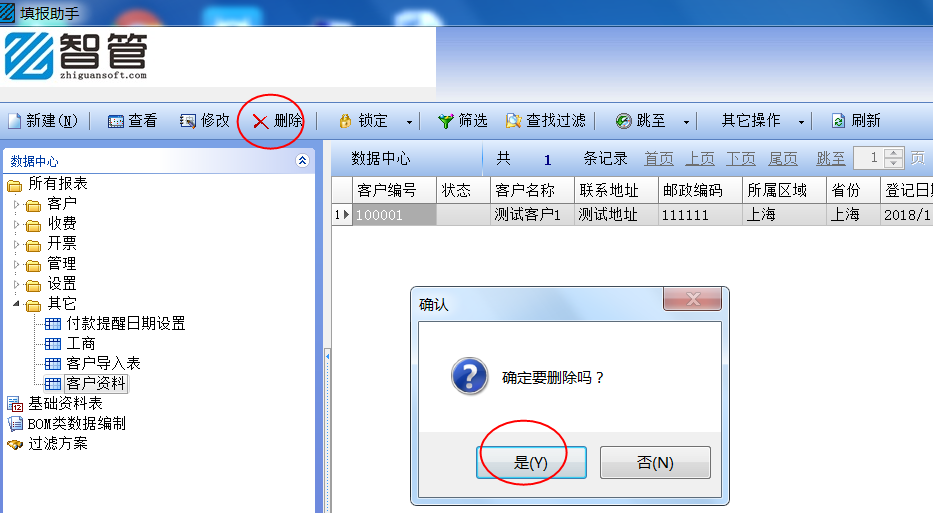Select 客户导入表 in the tree
The height and width of the screenshot is (513, 933).
[103, 363]
